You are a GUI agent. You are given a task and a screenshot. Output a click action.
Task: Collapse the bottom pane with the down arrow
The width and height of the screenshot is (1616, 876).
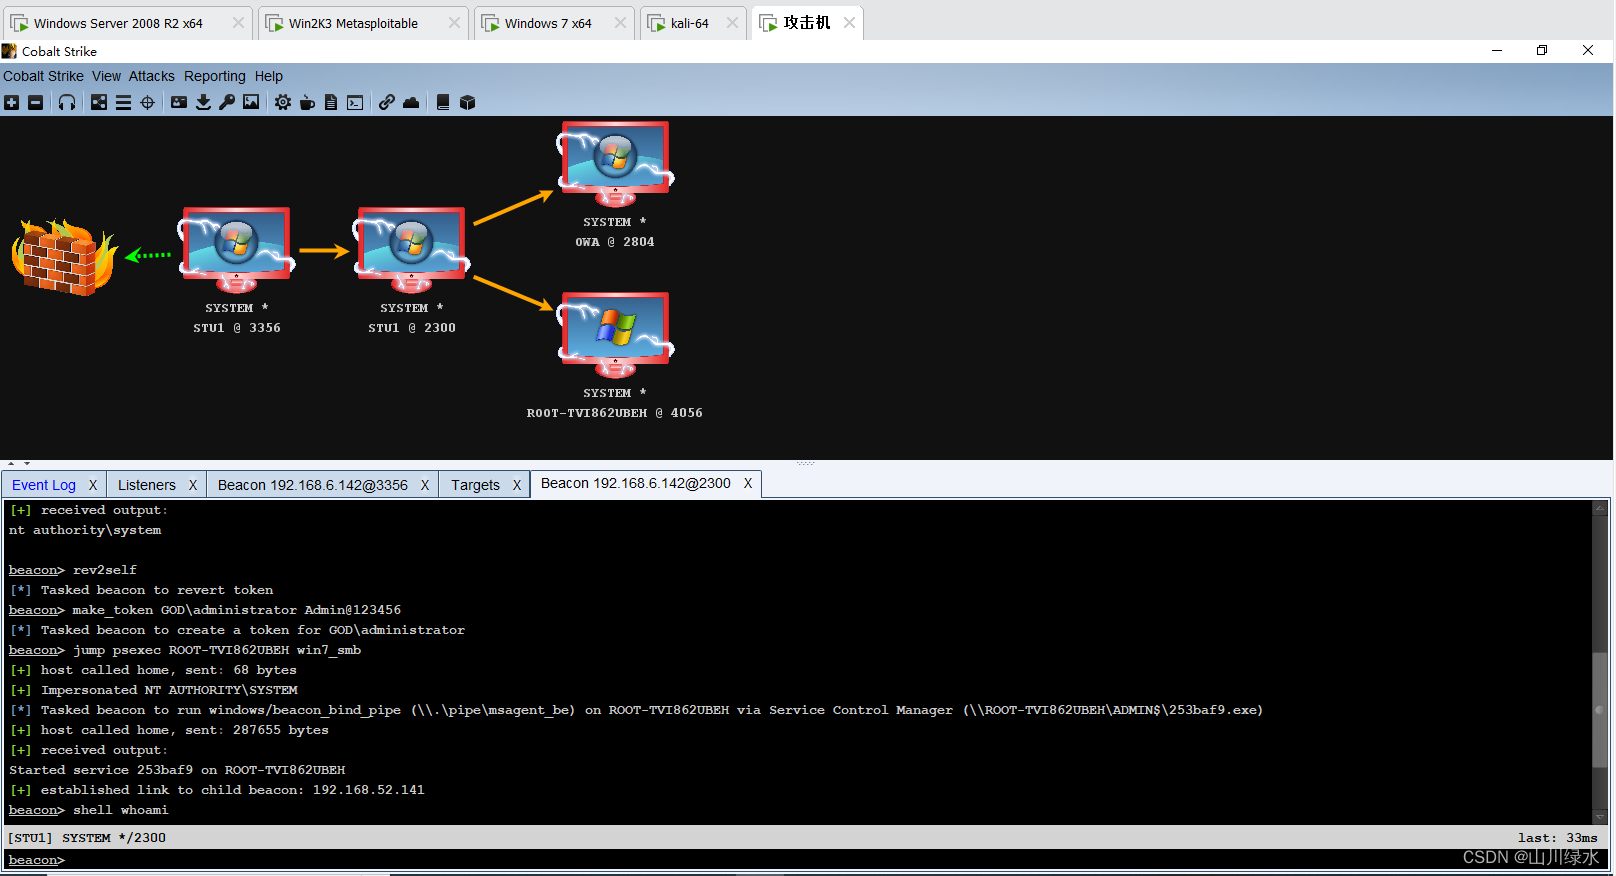pos(27,464)
